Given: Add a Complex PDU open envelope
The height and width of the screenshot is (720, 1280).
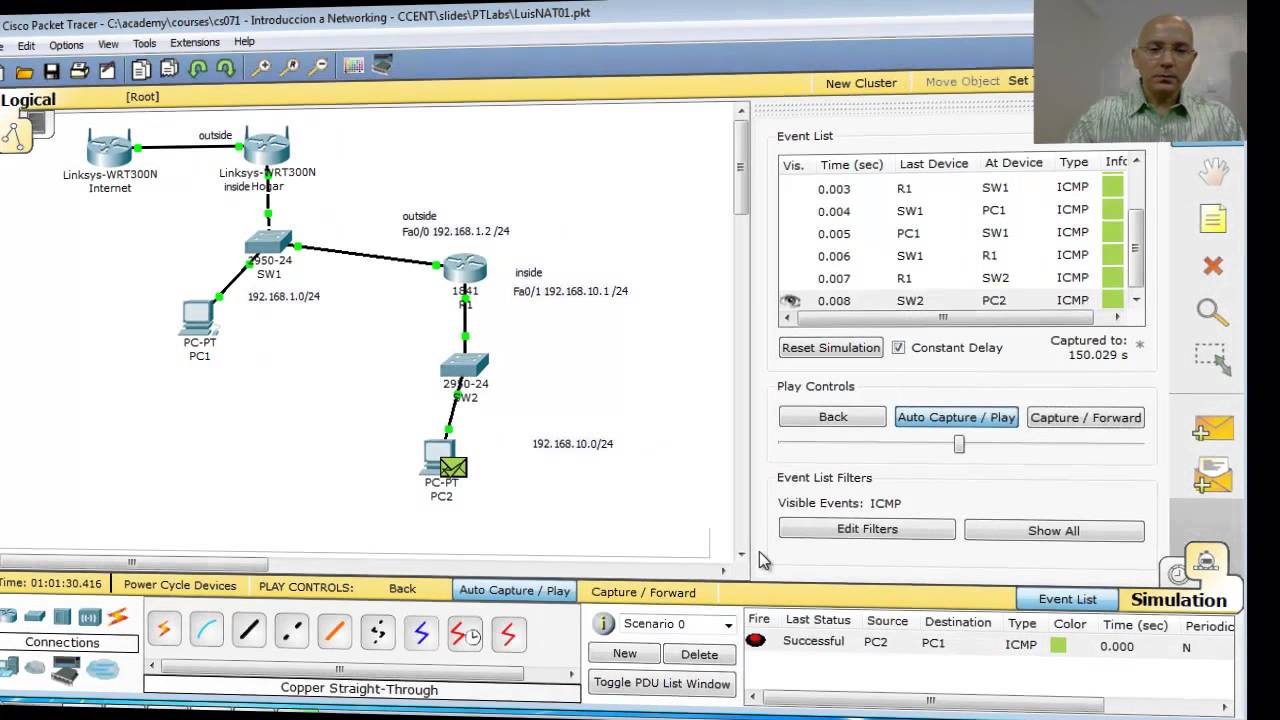Looking at the screenshot, I should tap(1213, 476).
